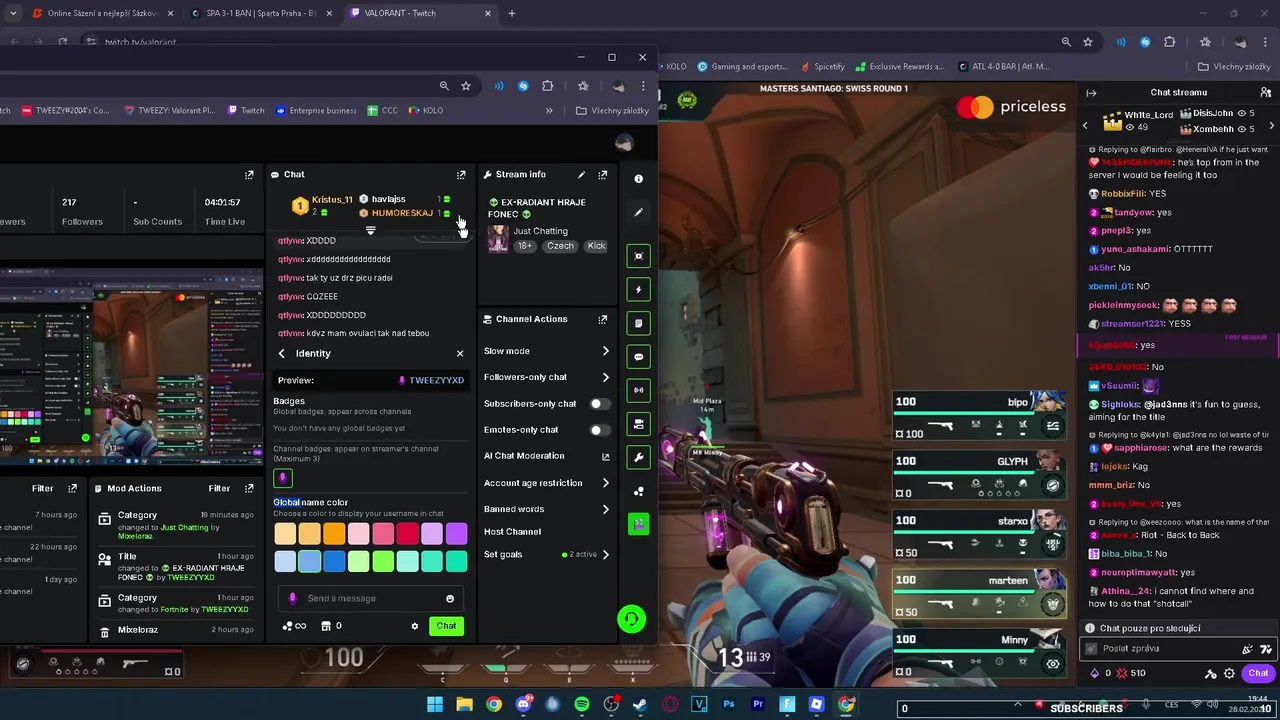The width and height of the screenshot is (1280, 720).
Task: Collapse the Twitch chat sidebar
Action: point(1091,93)
